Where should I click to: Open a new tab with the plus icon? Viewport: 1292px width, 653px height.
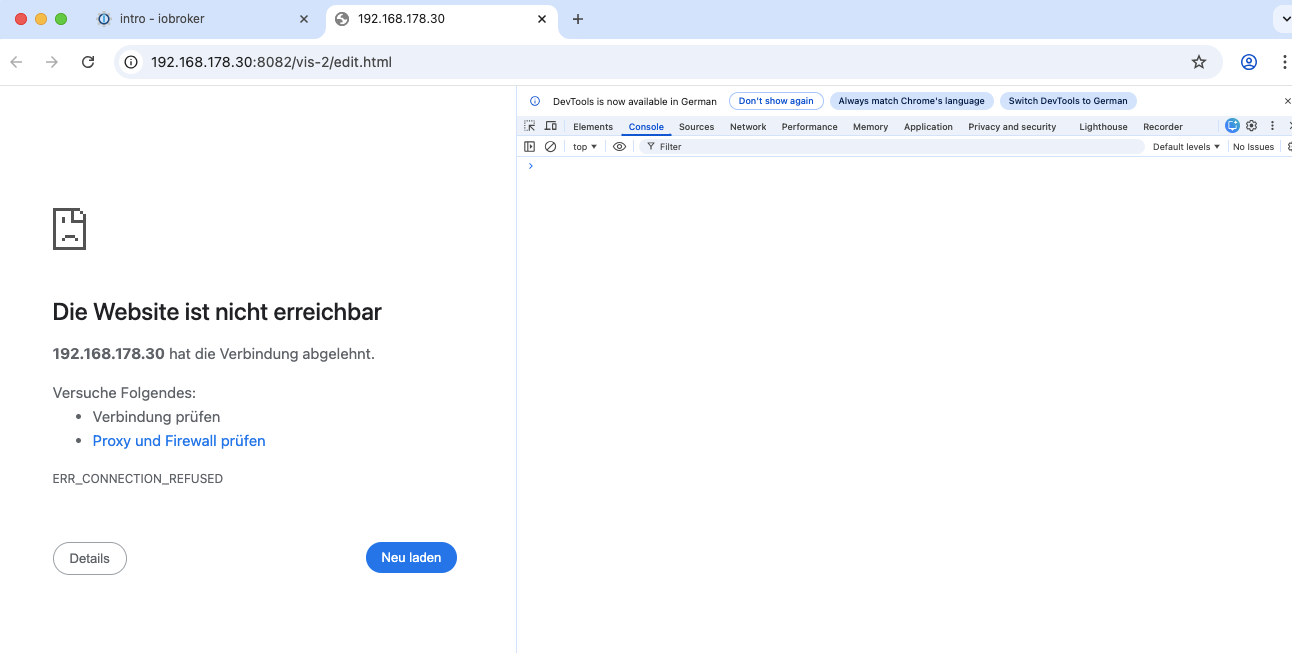point(577,19)
